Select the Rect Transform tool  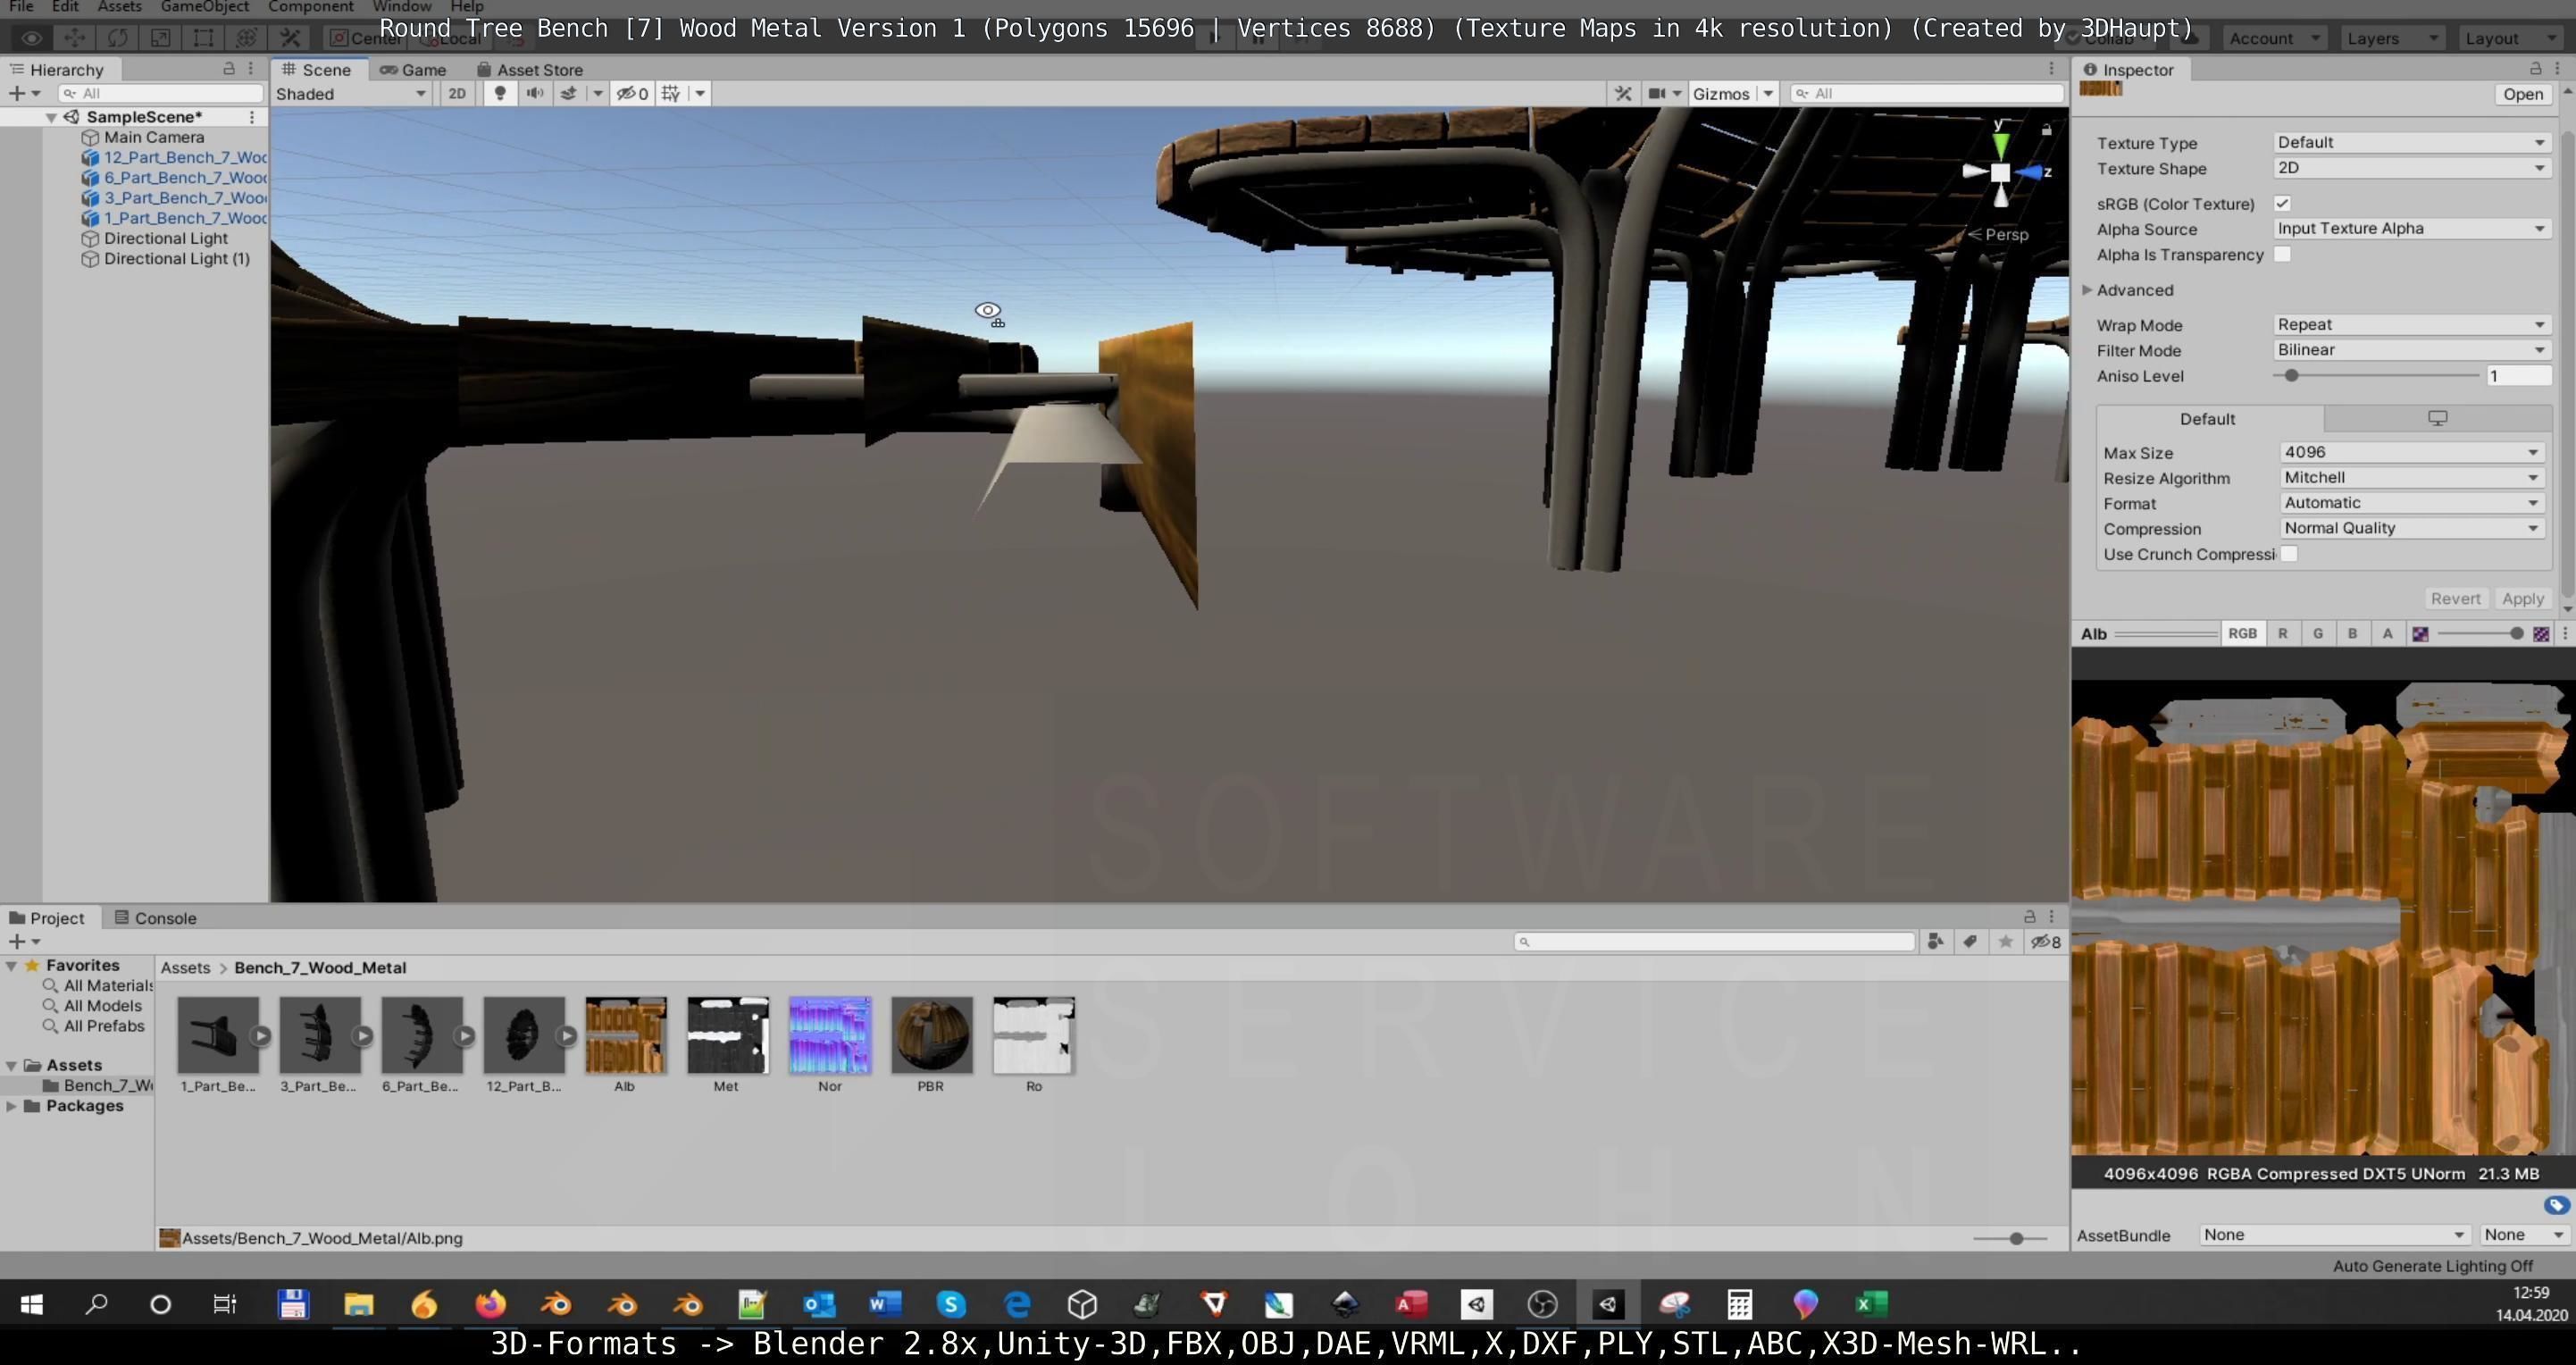(x=203, y=38)
